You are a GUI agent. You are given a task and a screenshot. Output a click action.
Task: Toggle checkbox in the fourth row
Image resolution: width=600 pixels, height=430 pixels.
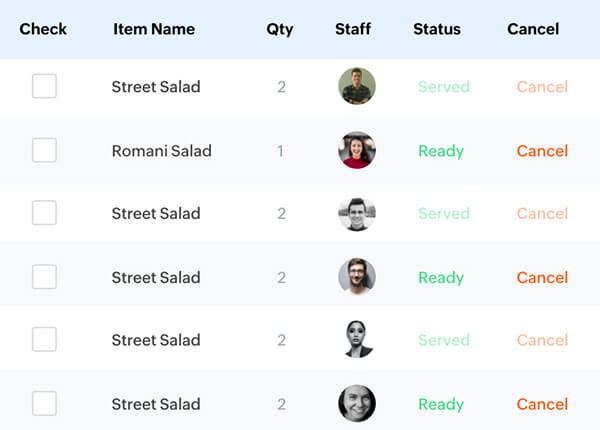coord(44,277)
